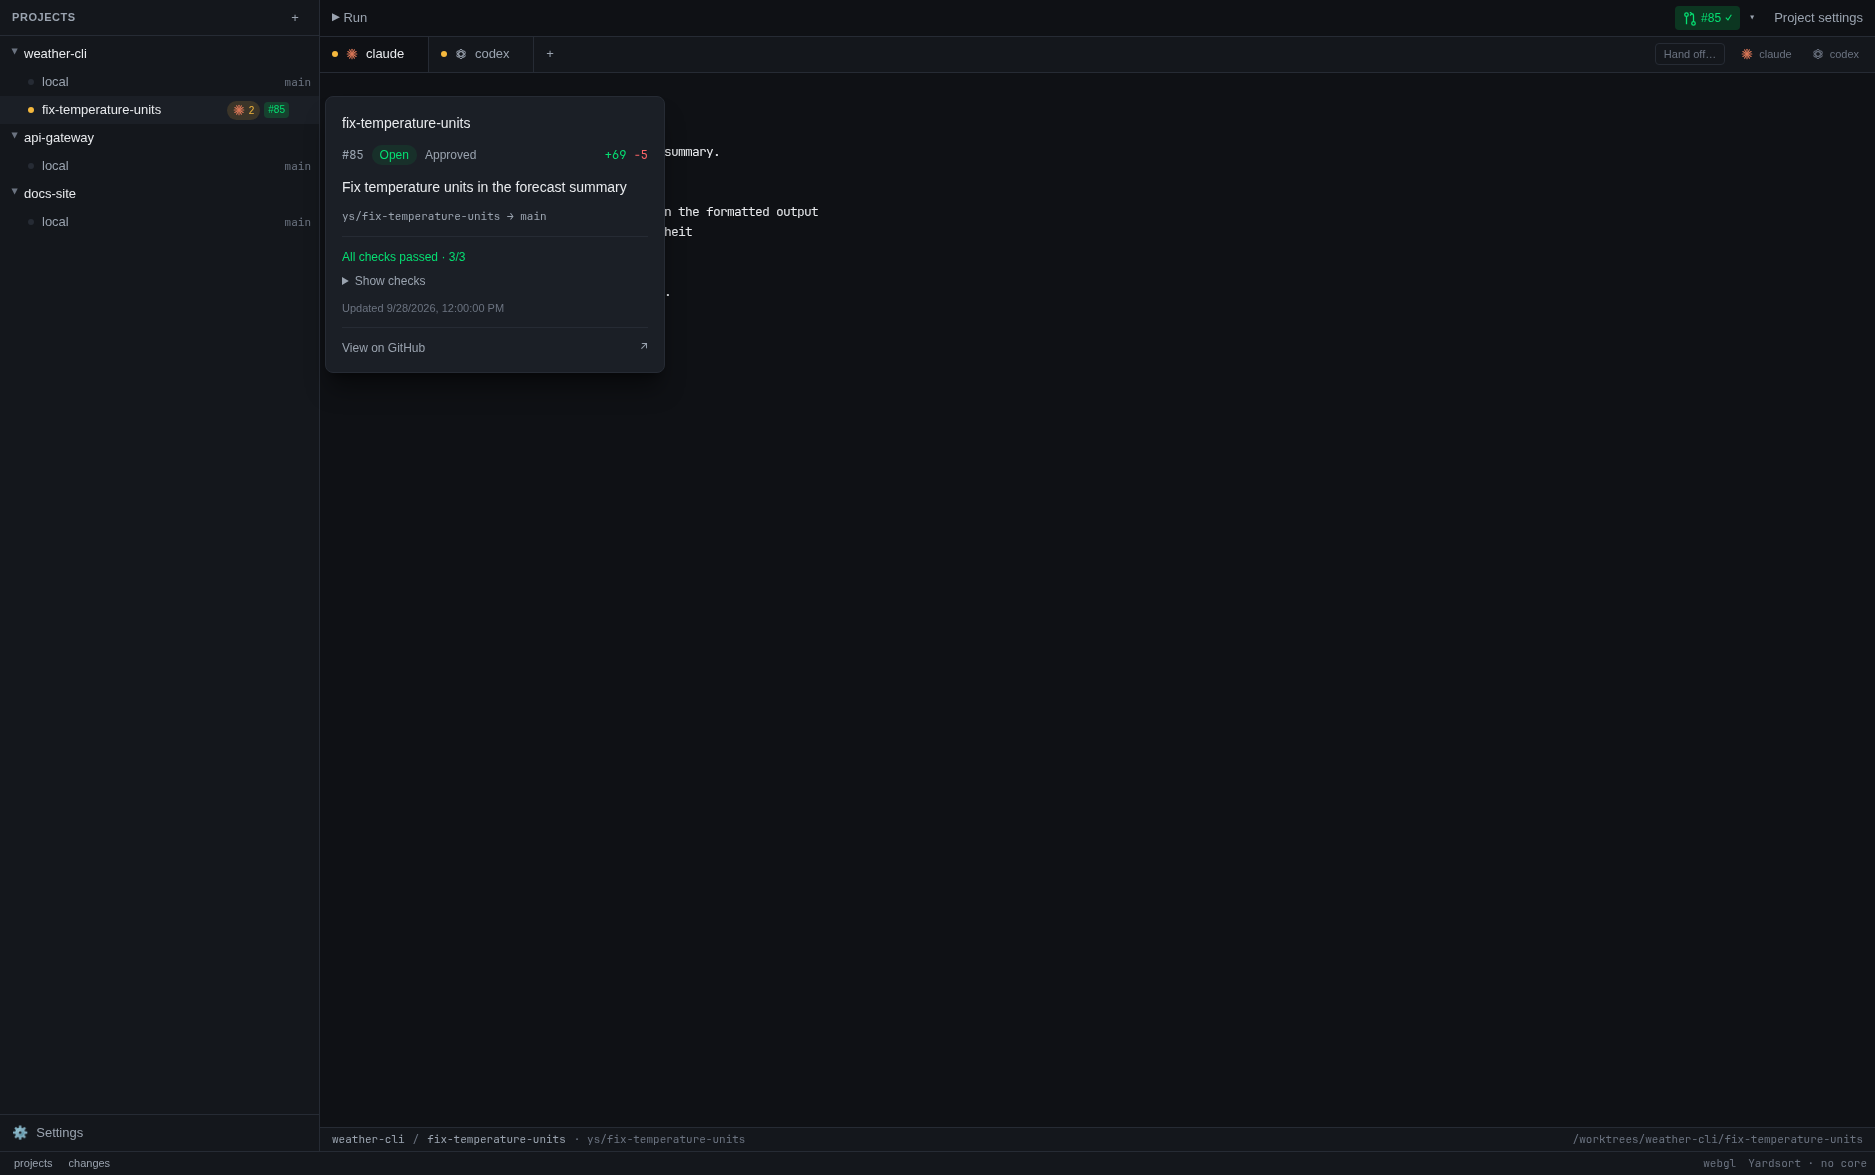1875x1175 pixels.
Task: Hand off to codex agent shortcut
Action: coord(1836,54)
